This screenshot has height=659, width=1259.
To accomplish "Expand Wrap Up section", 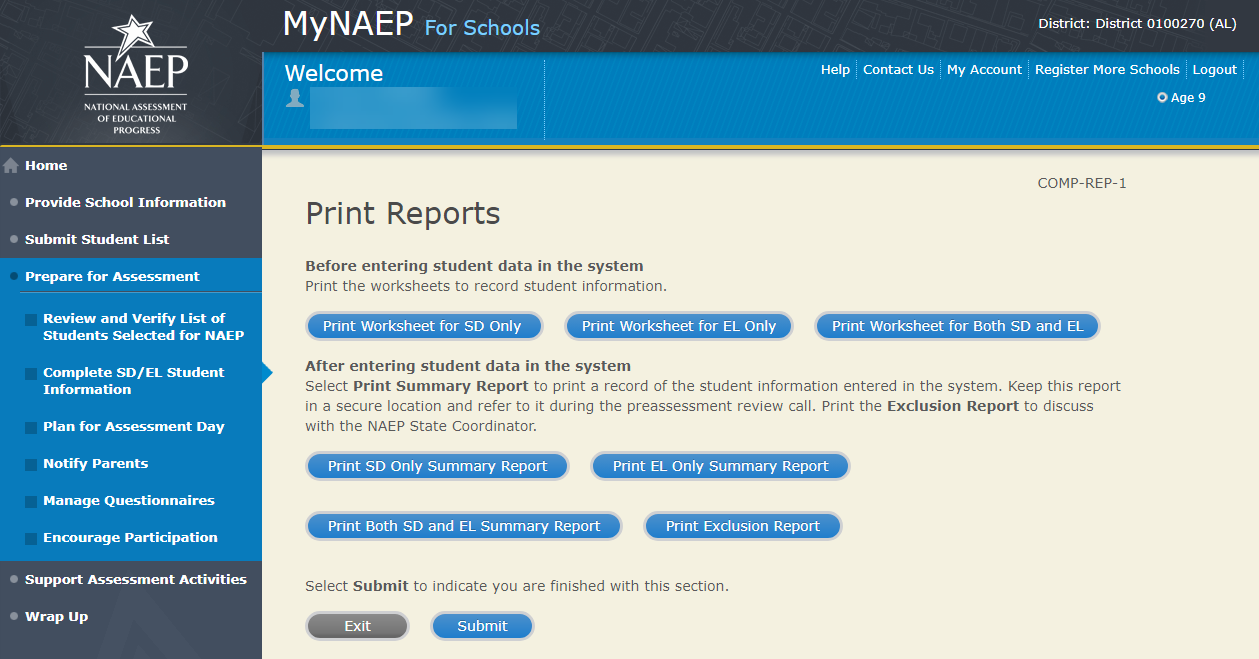I will 56,617.
